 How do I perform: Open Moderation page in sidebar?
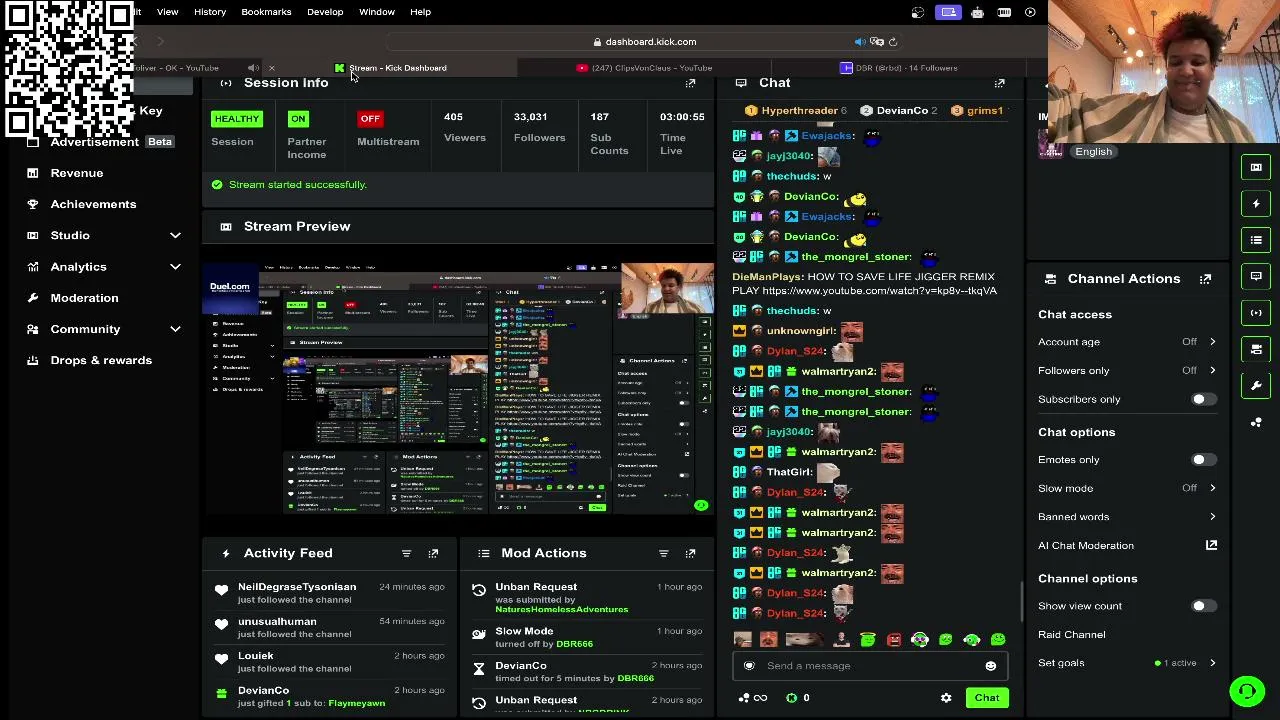pyautogui.click(x=84, y=298)
